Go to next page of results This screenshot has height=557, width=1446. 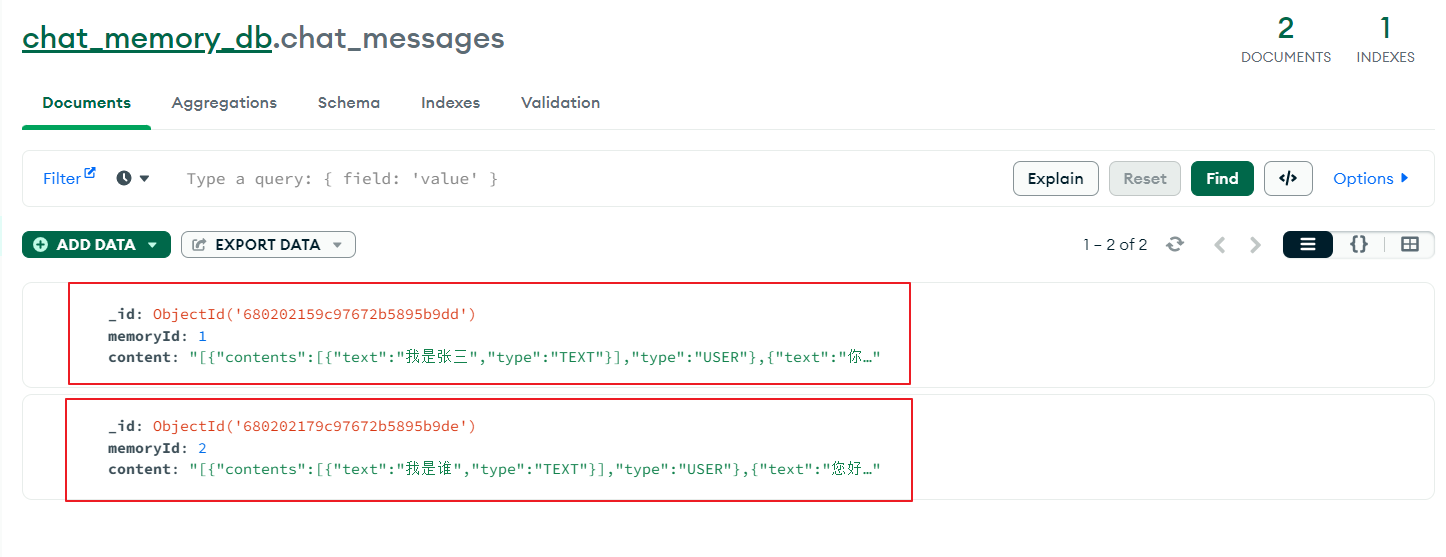click(1256, 245)
